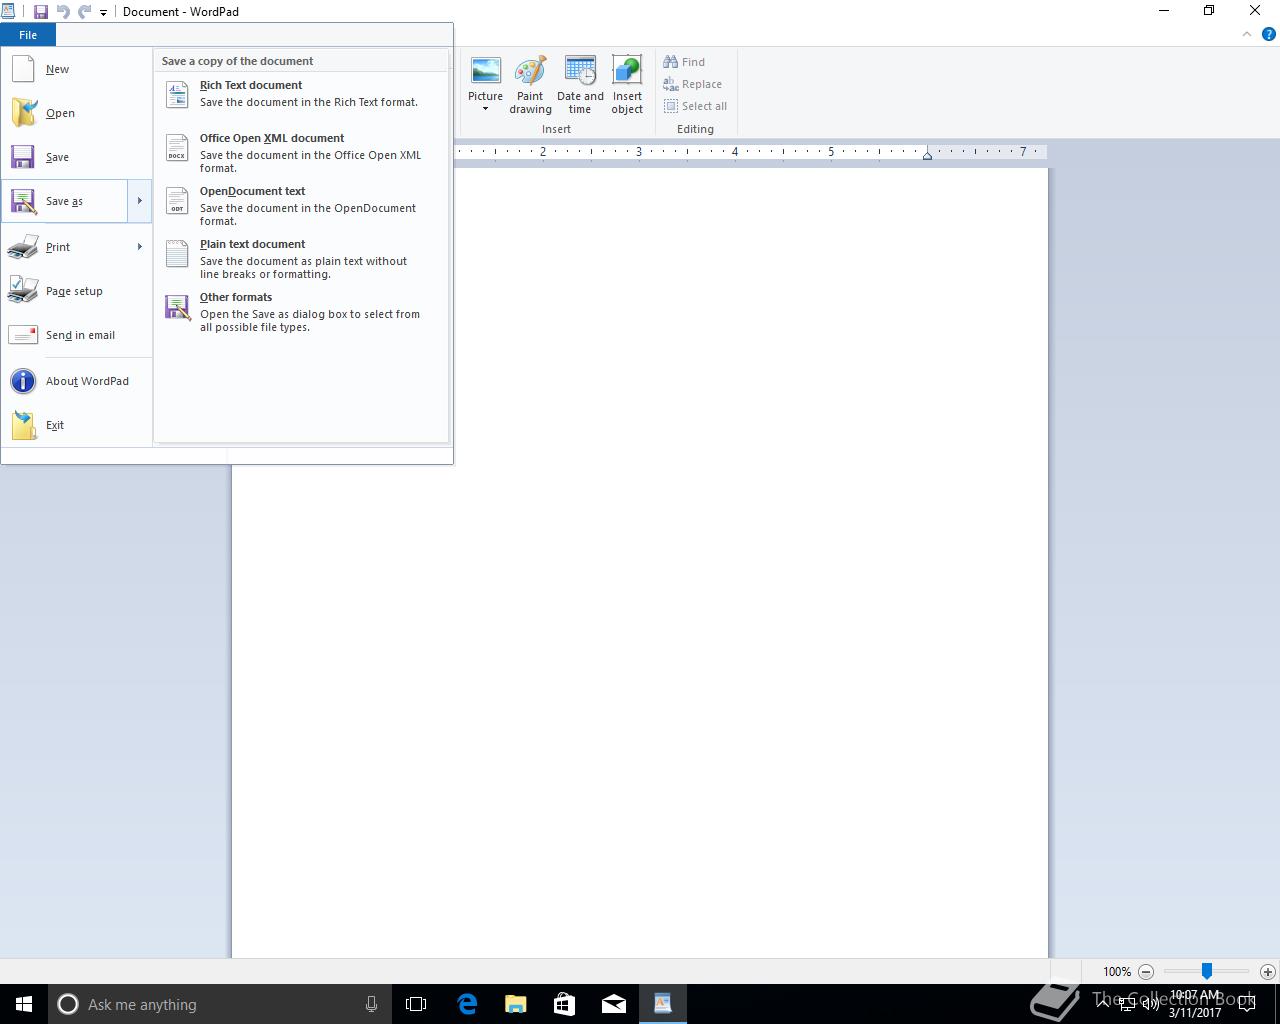
Task: Open WordPad Help icon
Action: (1268, 34)
